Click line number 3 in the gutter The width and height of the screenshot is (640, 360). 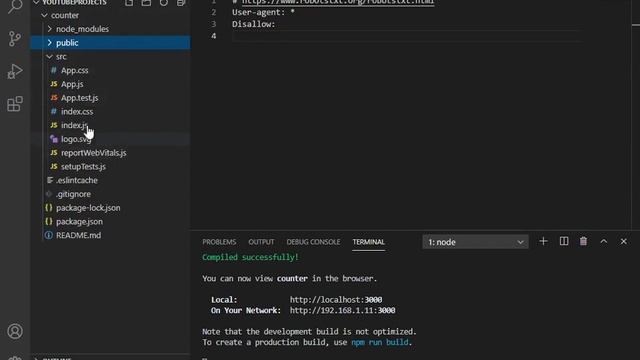[213, 24]
